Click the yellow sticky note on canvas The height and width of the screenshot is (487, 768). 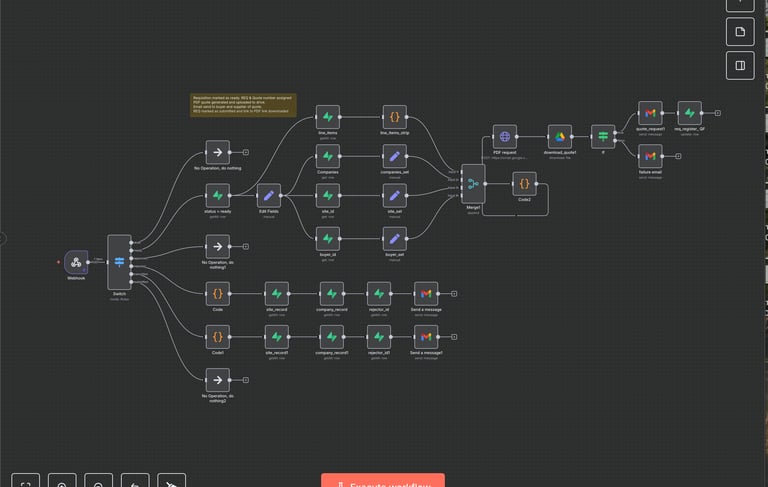tap(243, 105)
